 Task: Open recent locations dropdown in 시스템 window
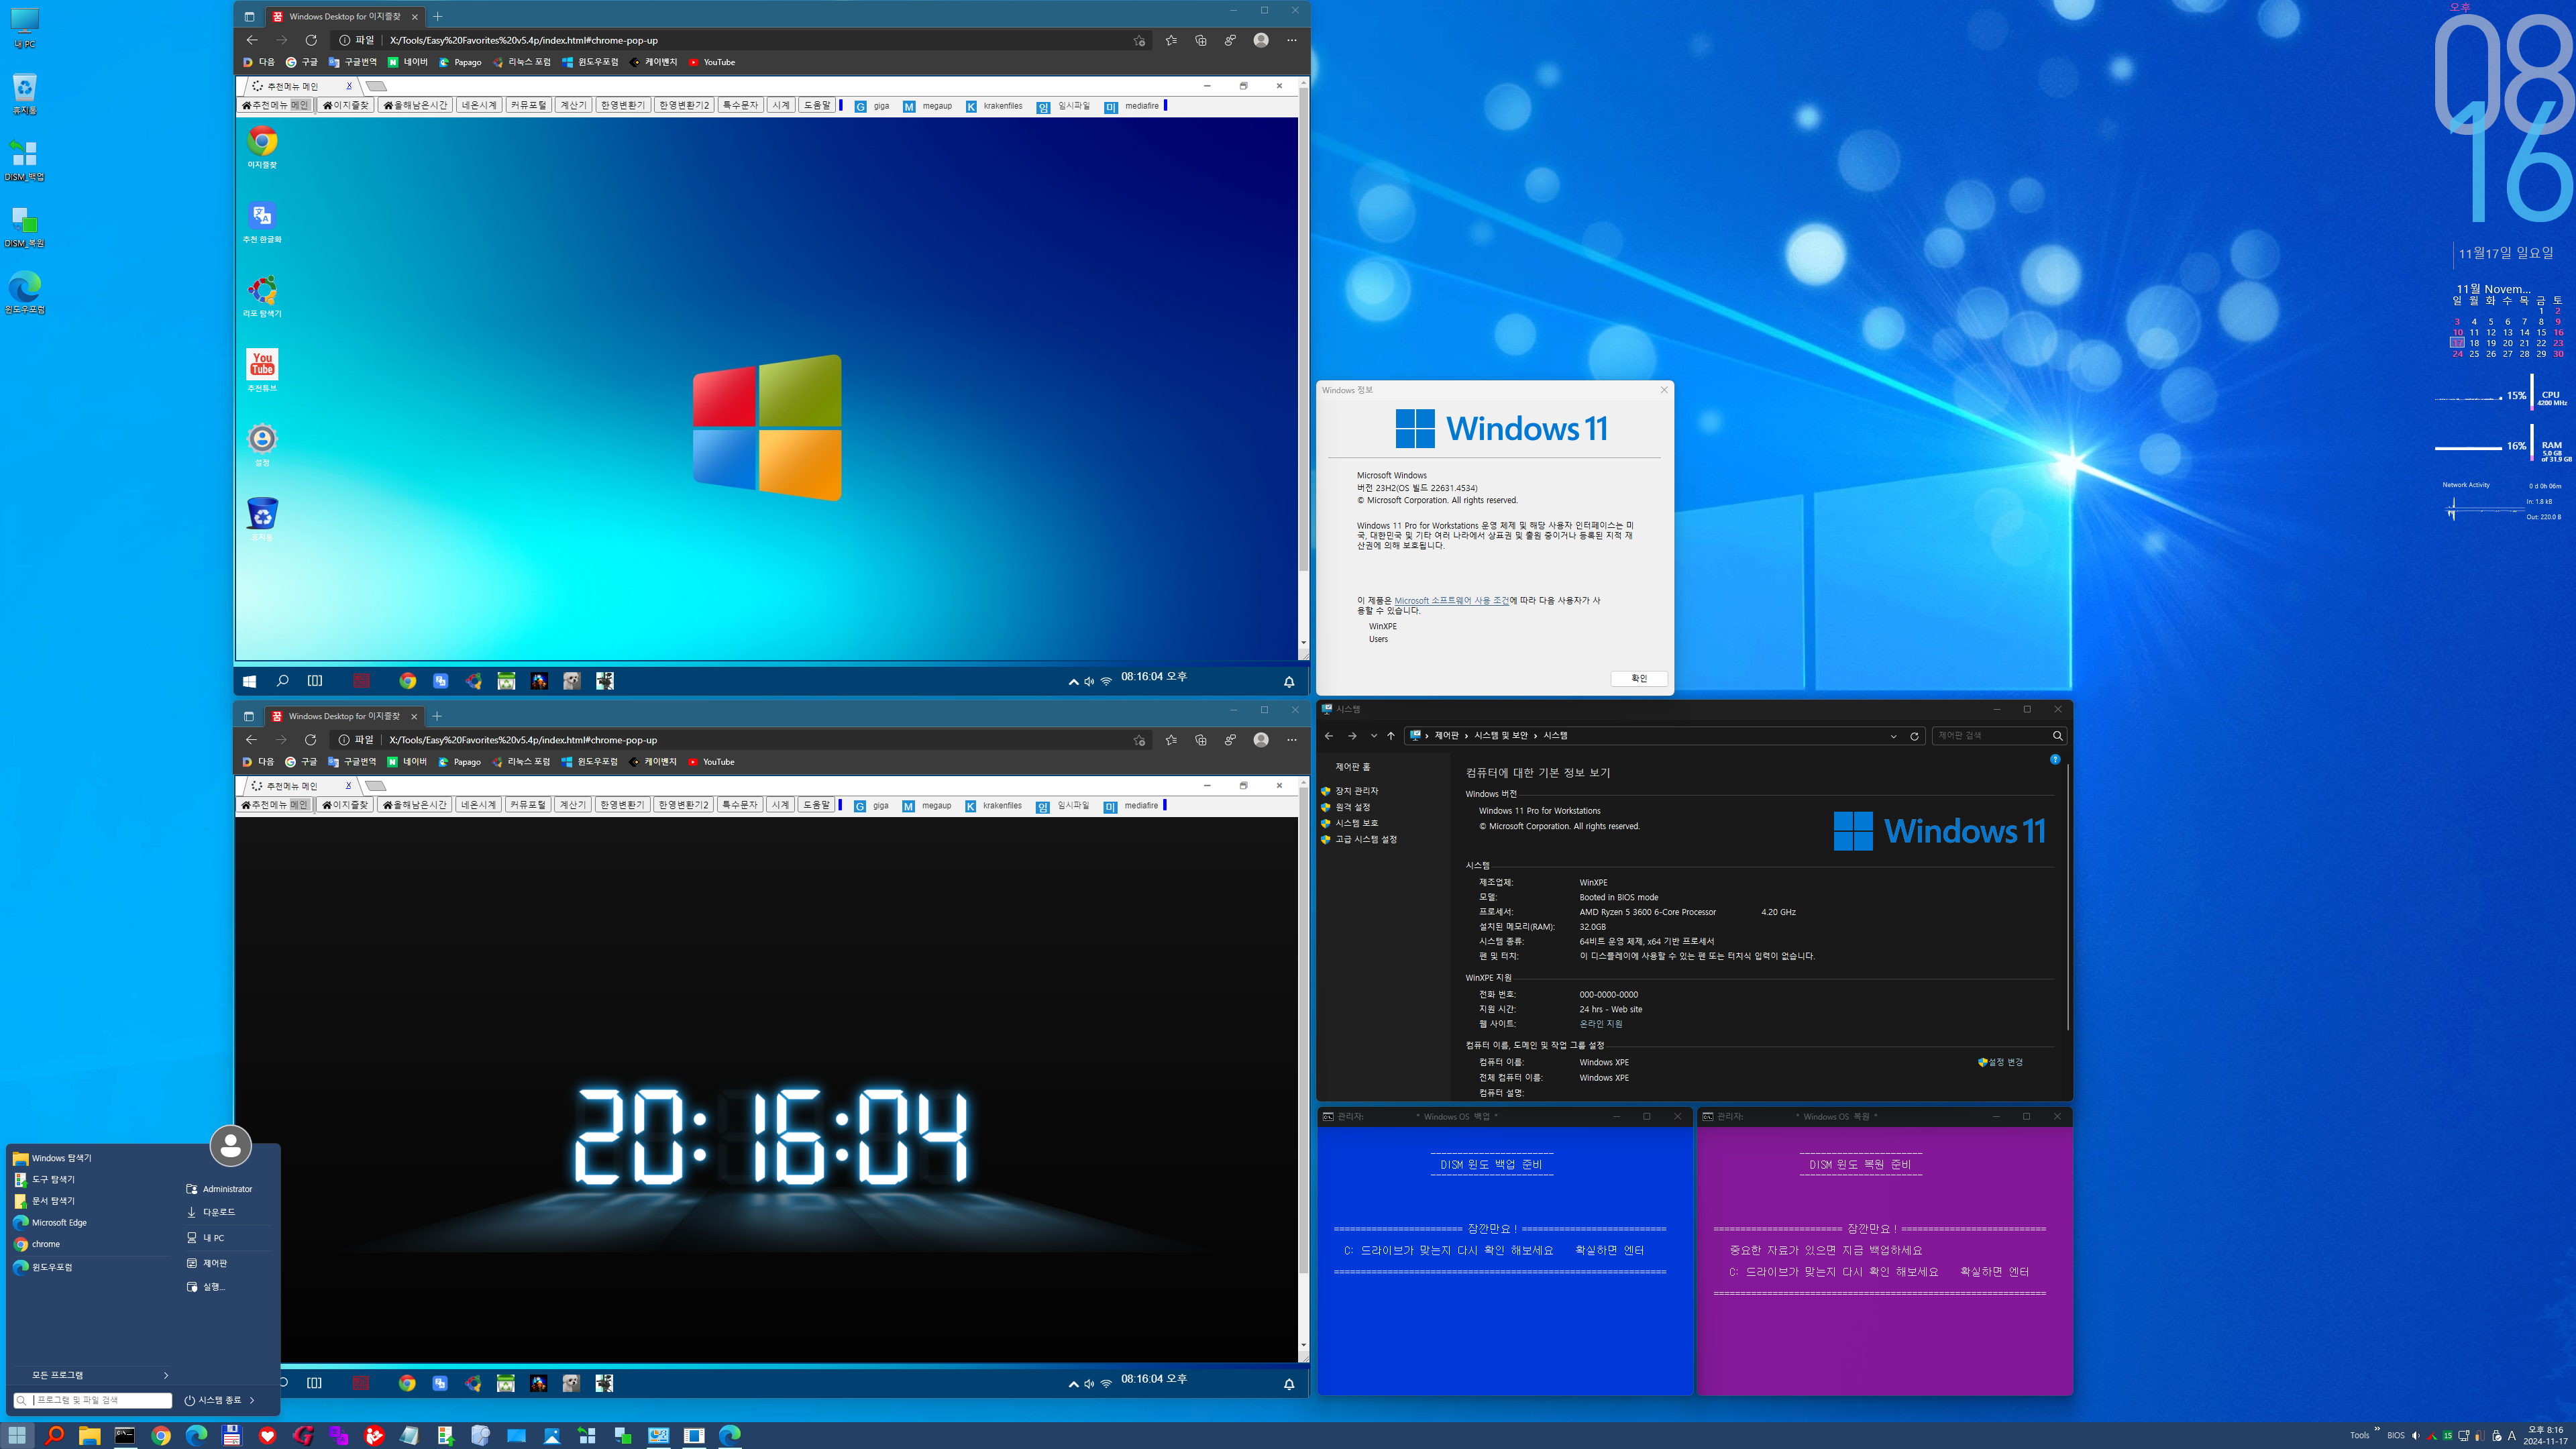coord(1373,736)
